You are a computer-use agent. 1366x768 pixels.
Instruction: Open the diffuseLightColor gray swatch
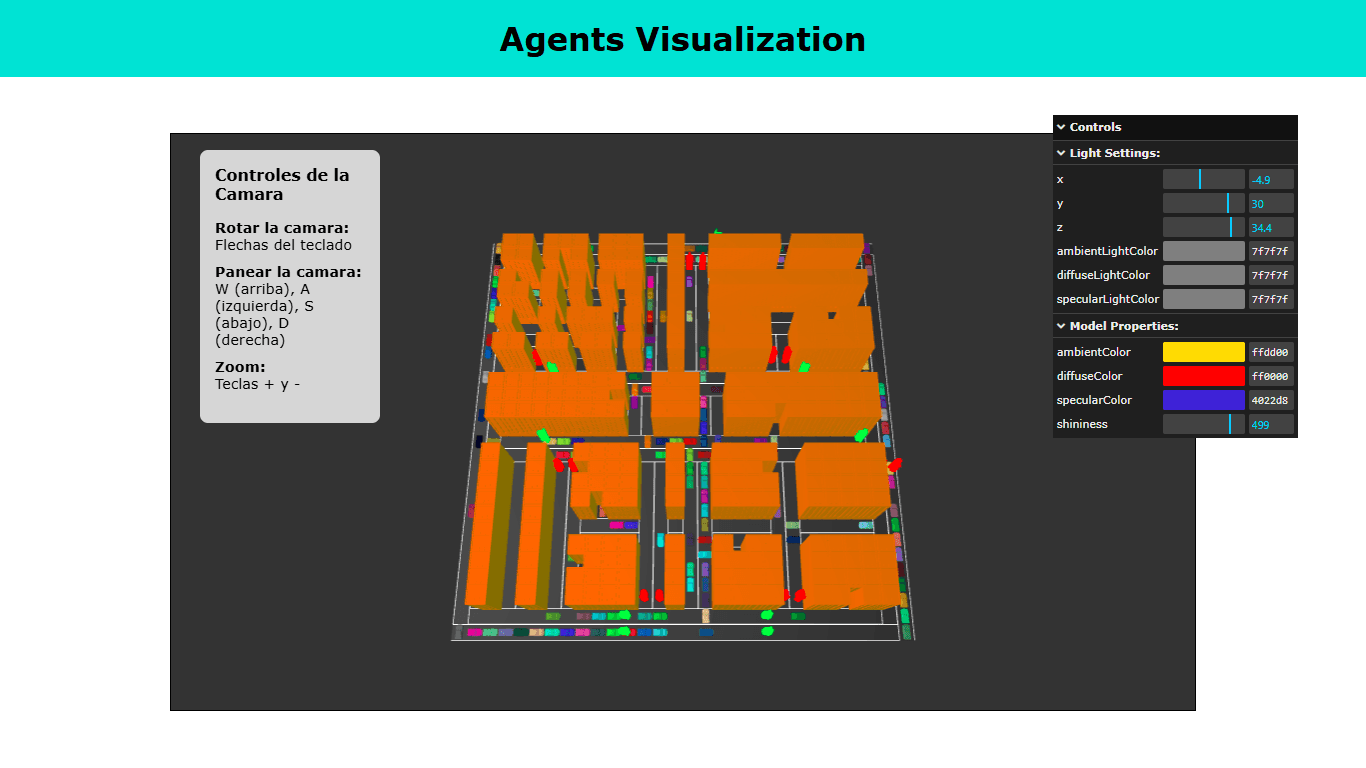[x=1203, y=275]
